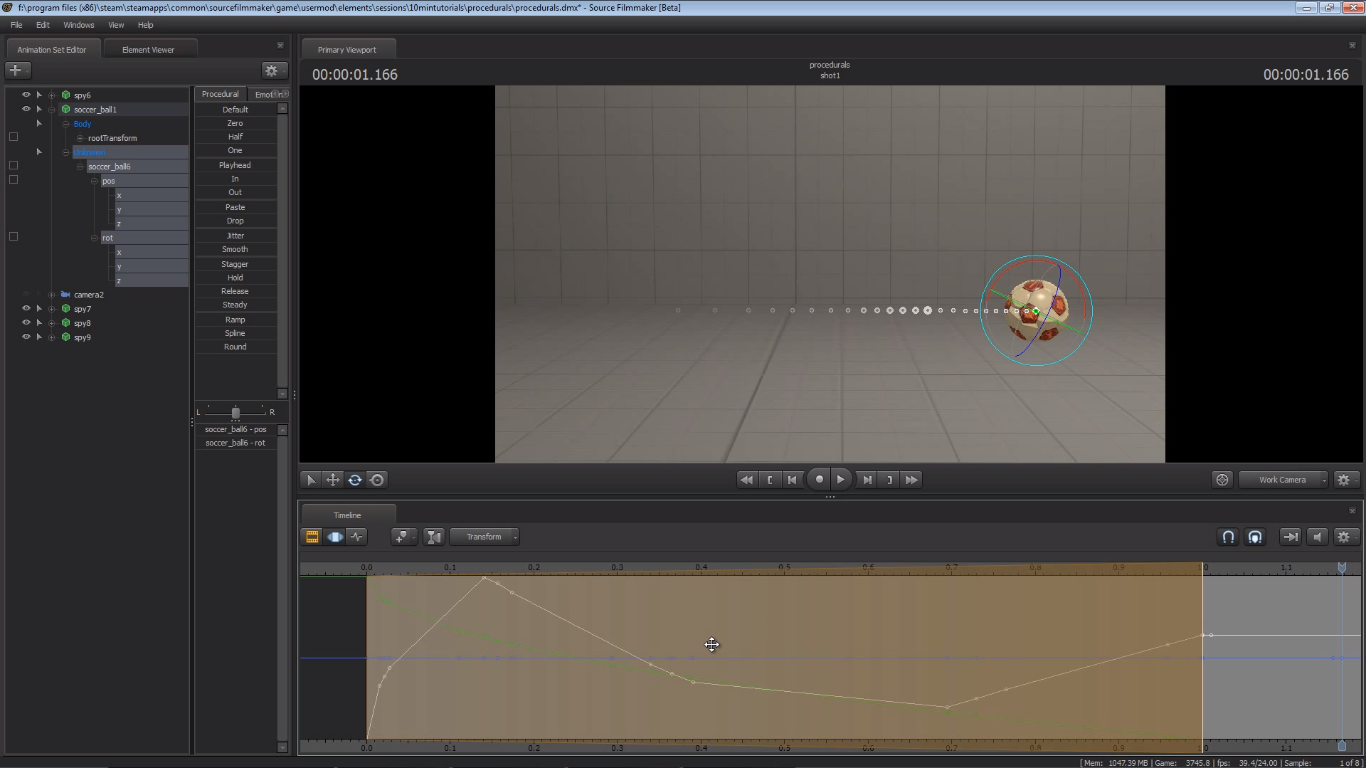
Task: Click the right bracket next clip button
Action: coord(889,480)
